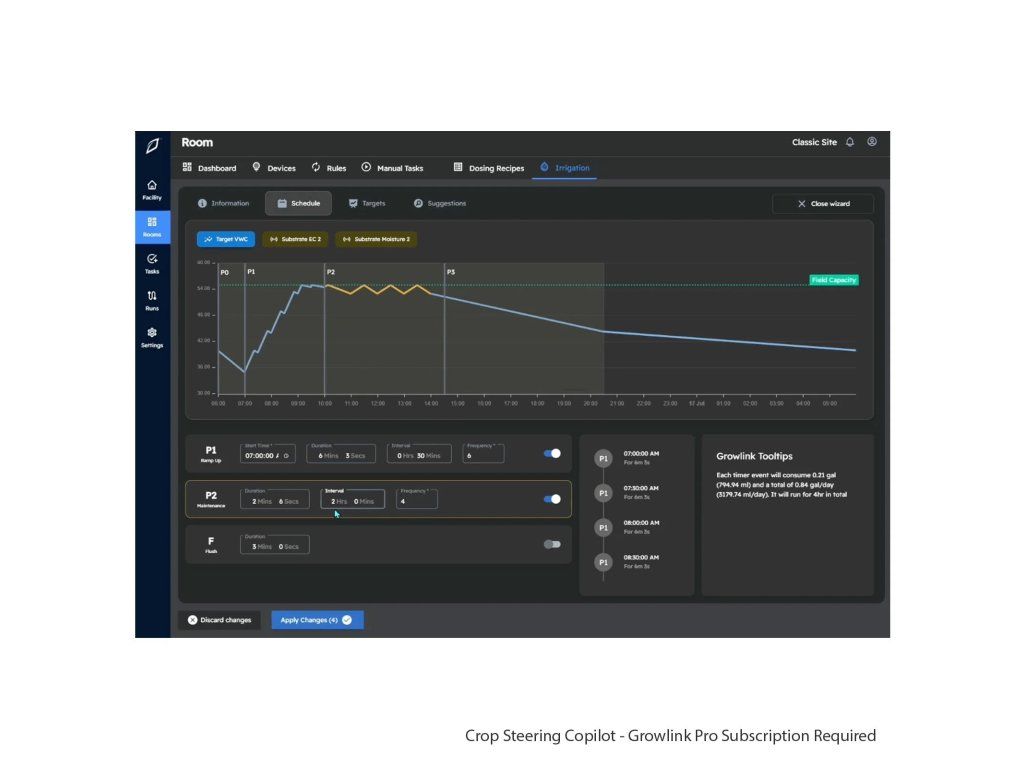Click the Apply Changes (4) button
Image resolution: width=1024 pixels, height=768 pixels.
[x=317, y=620]
